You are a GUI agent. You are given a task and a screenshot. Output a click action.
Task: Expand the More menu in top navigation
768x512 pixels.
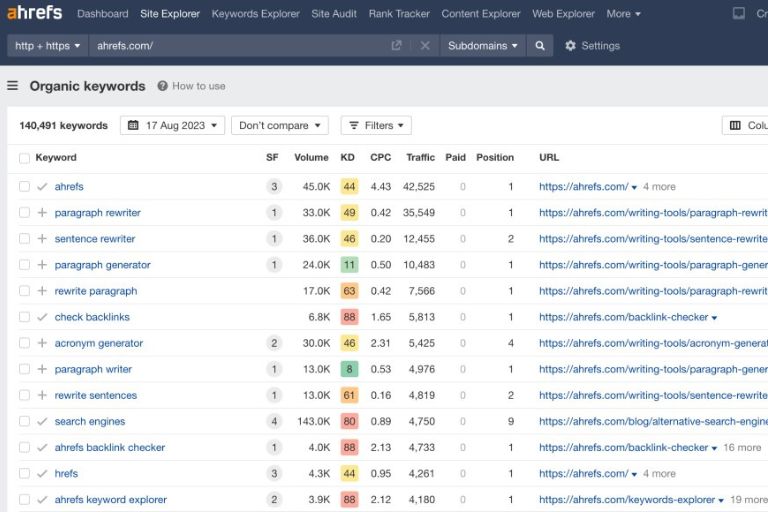pyautogui.click(x=623, y=14)
